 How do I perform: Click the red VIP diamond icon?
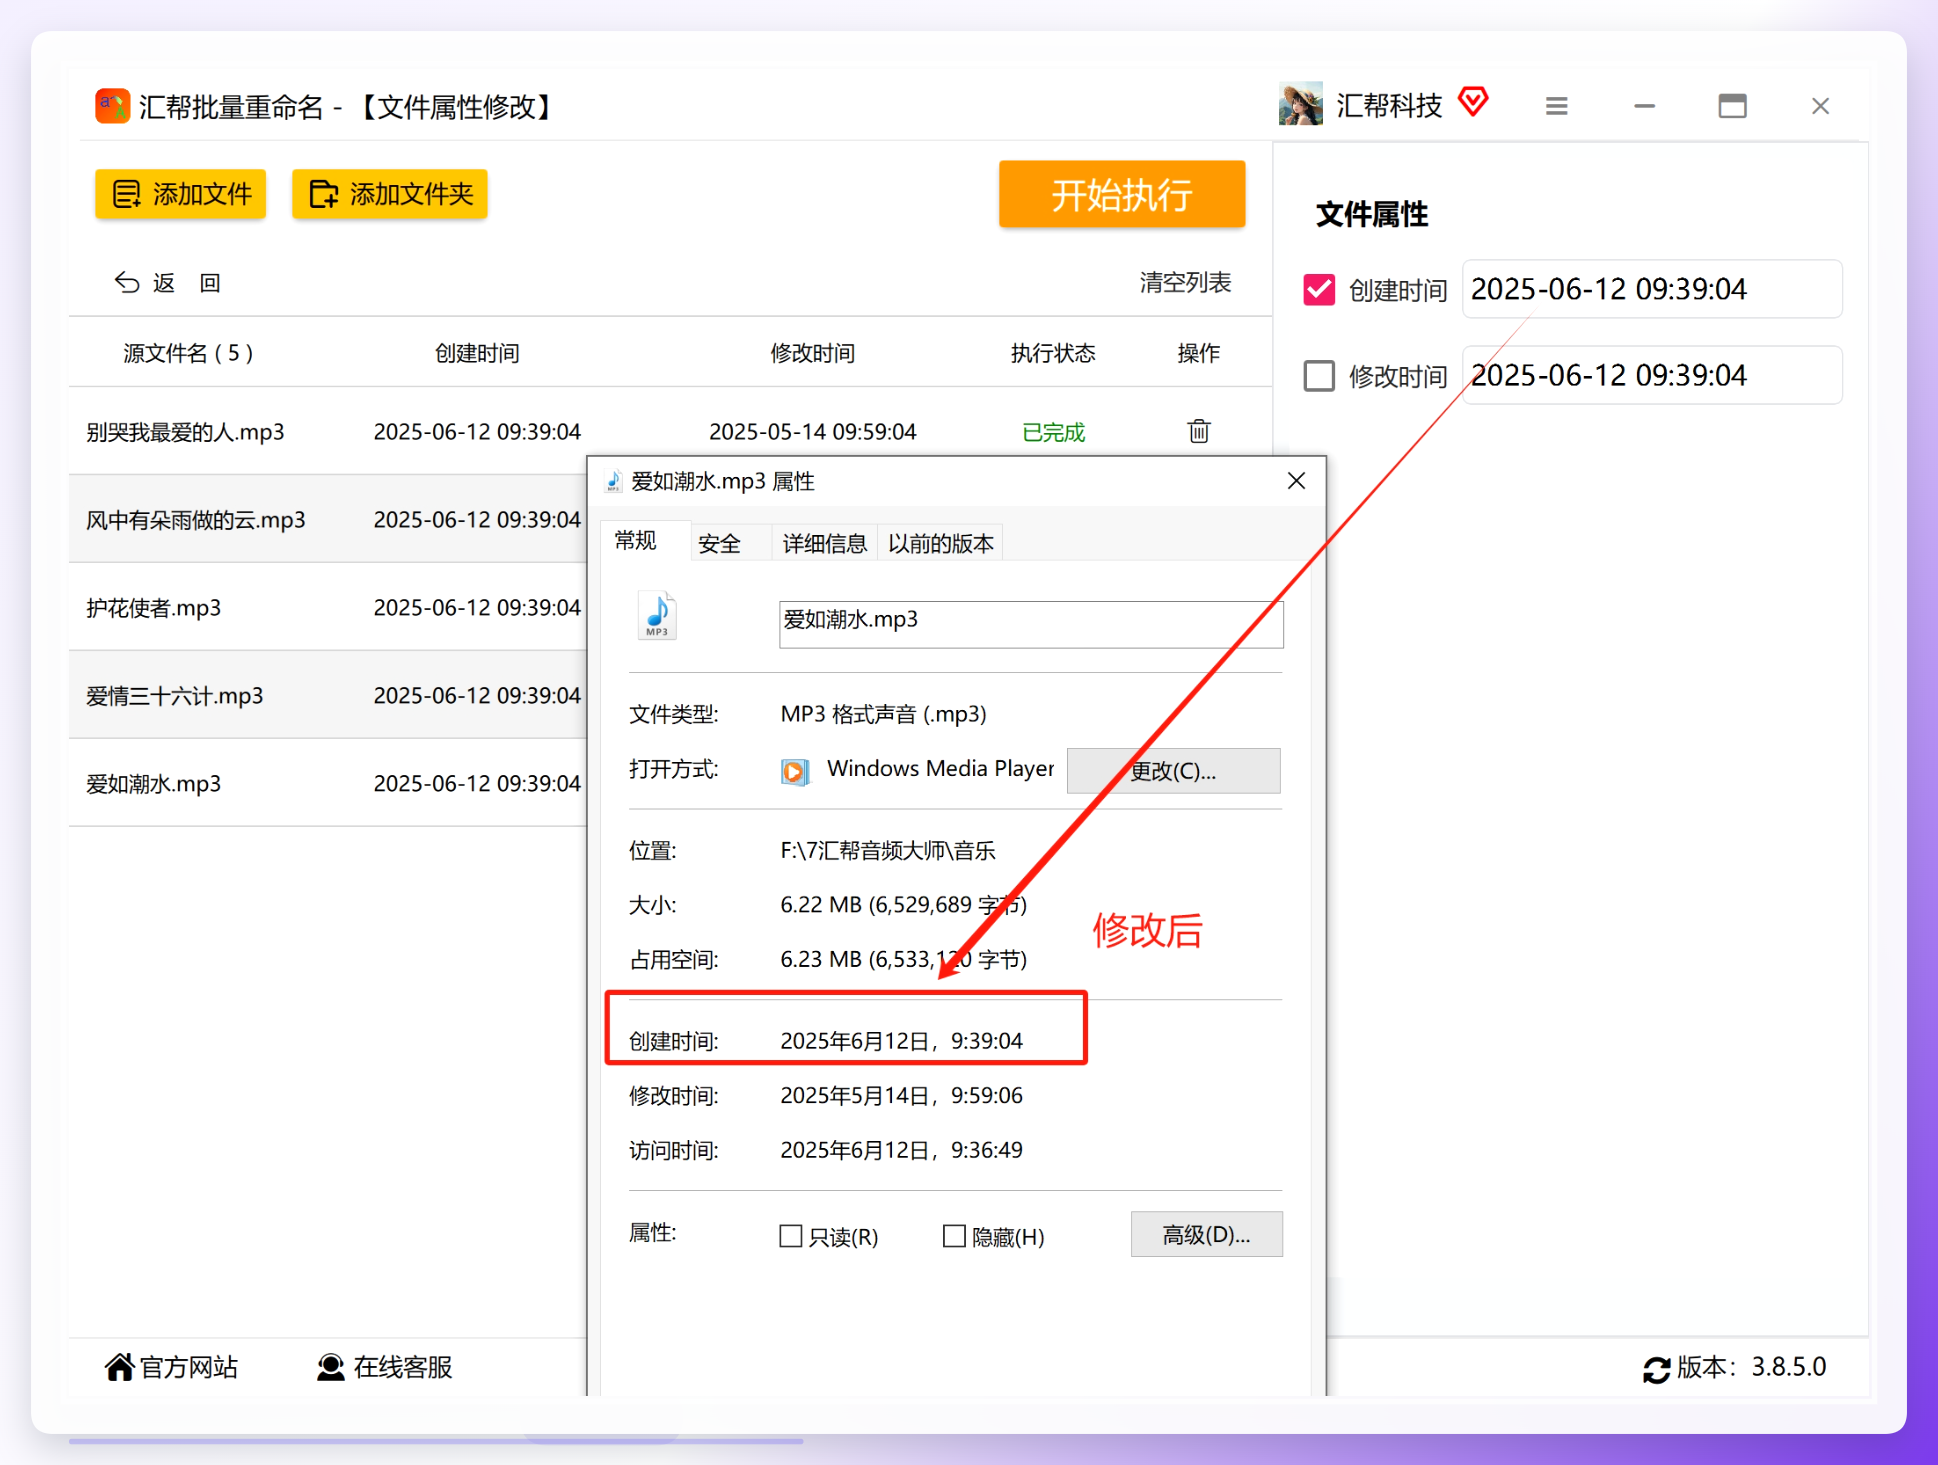[1473, 102]
